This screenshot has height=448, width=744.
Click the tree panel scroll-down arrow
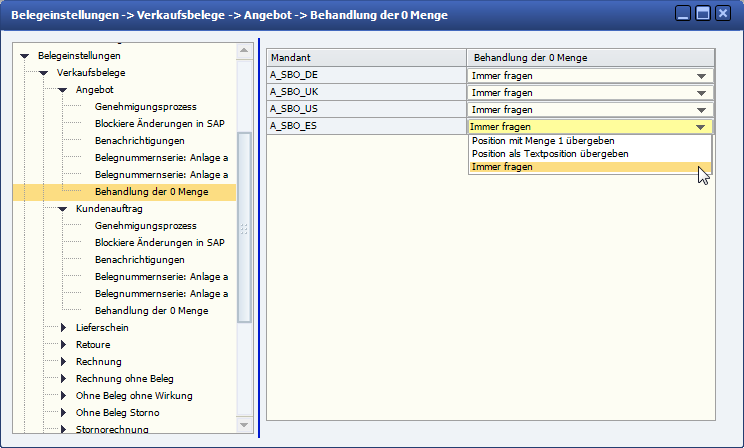click(244, 429)
